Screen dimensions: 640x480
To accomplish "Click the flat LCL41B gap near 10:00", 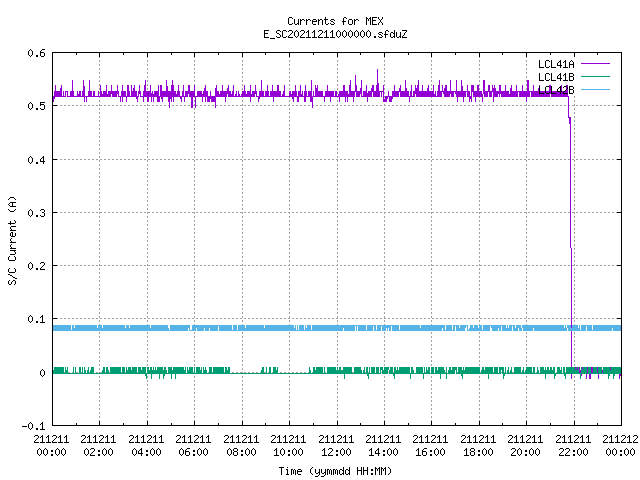I will [293, 372].
